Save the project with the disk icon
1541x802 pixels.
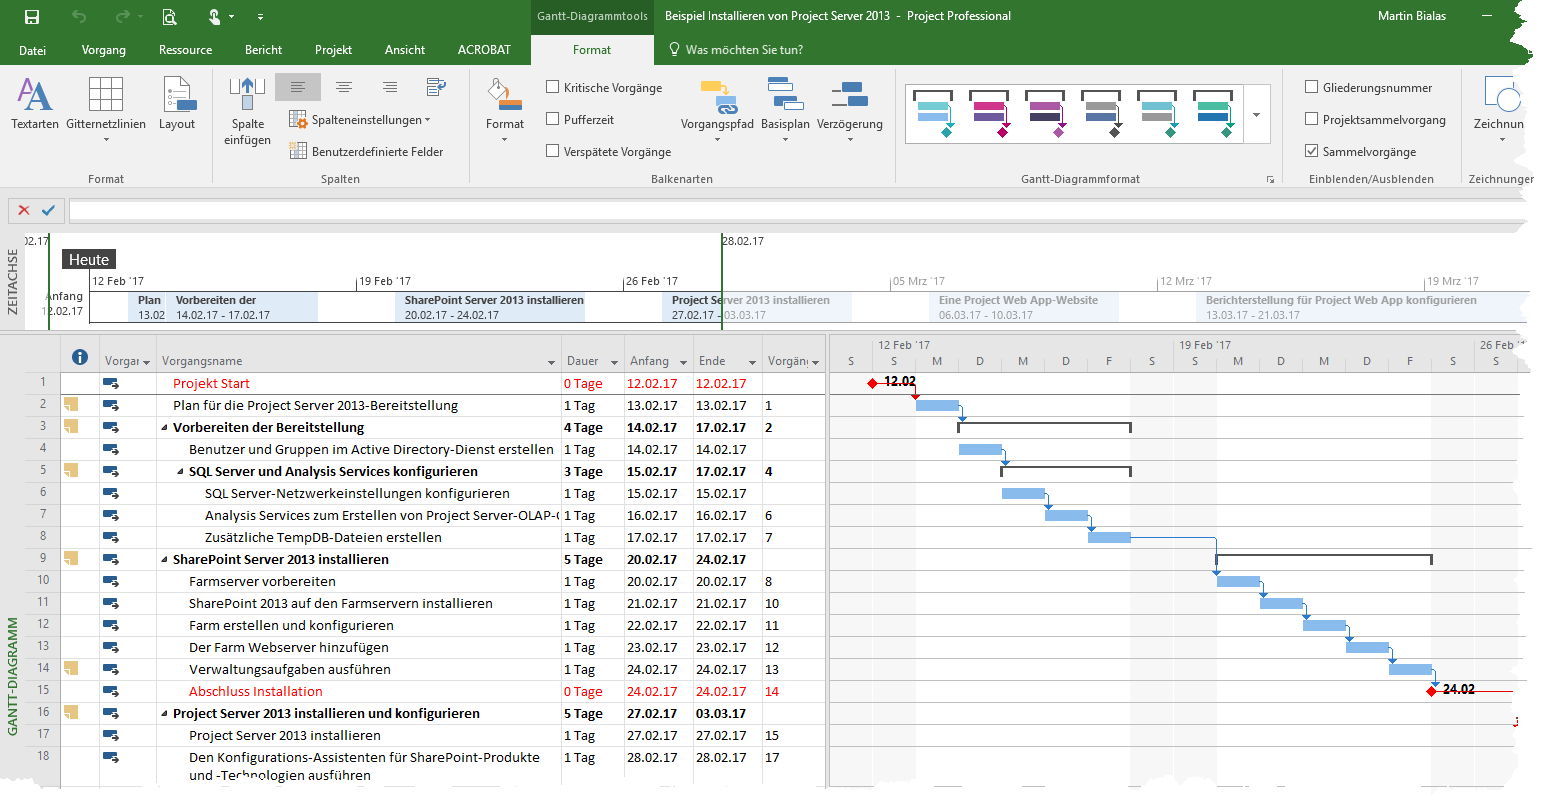coord(32,16)
